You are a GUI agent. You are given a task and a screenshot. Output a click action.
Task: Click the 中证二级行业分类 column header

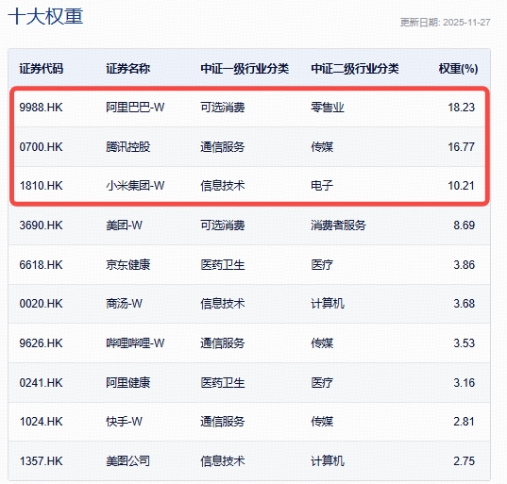[x=355, y=69]
